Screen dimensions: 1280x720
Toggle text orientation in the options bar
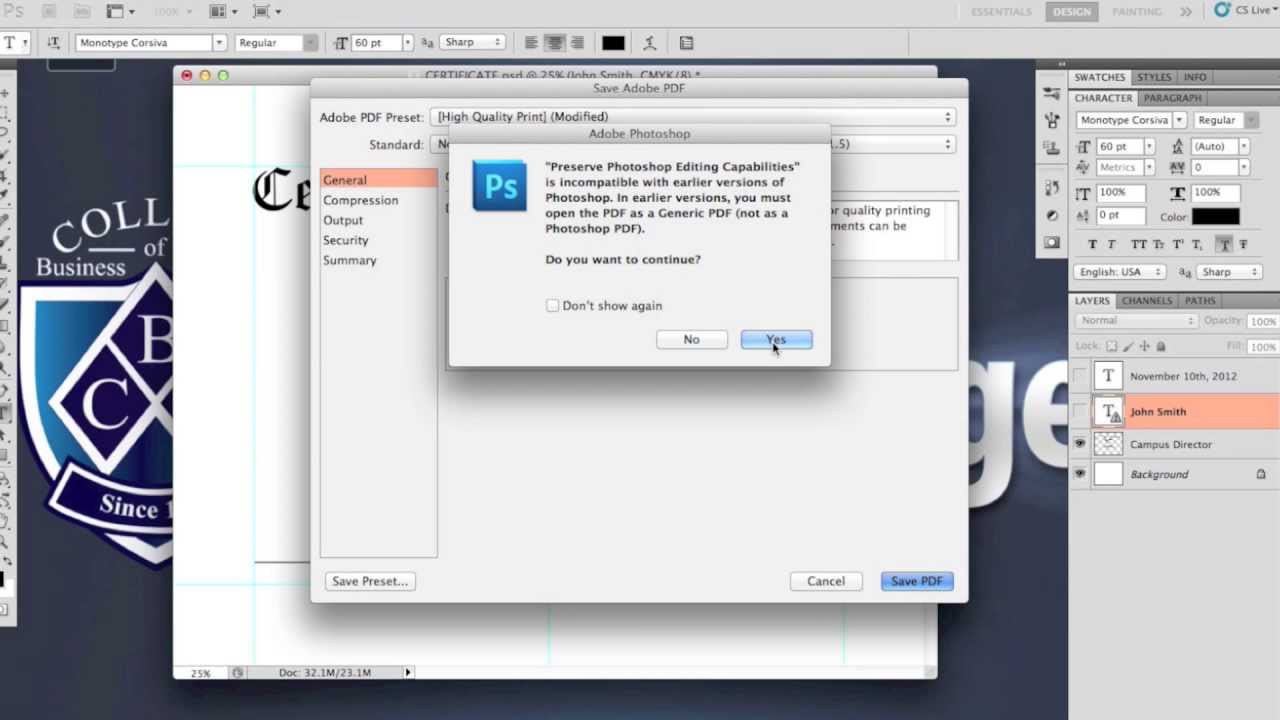[x=54, y=43]
